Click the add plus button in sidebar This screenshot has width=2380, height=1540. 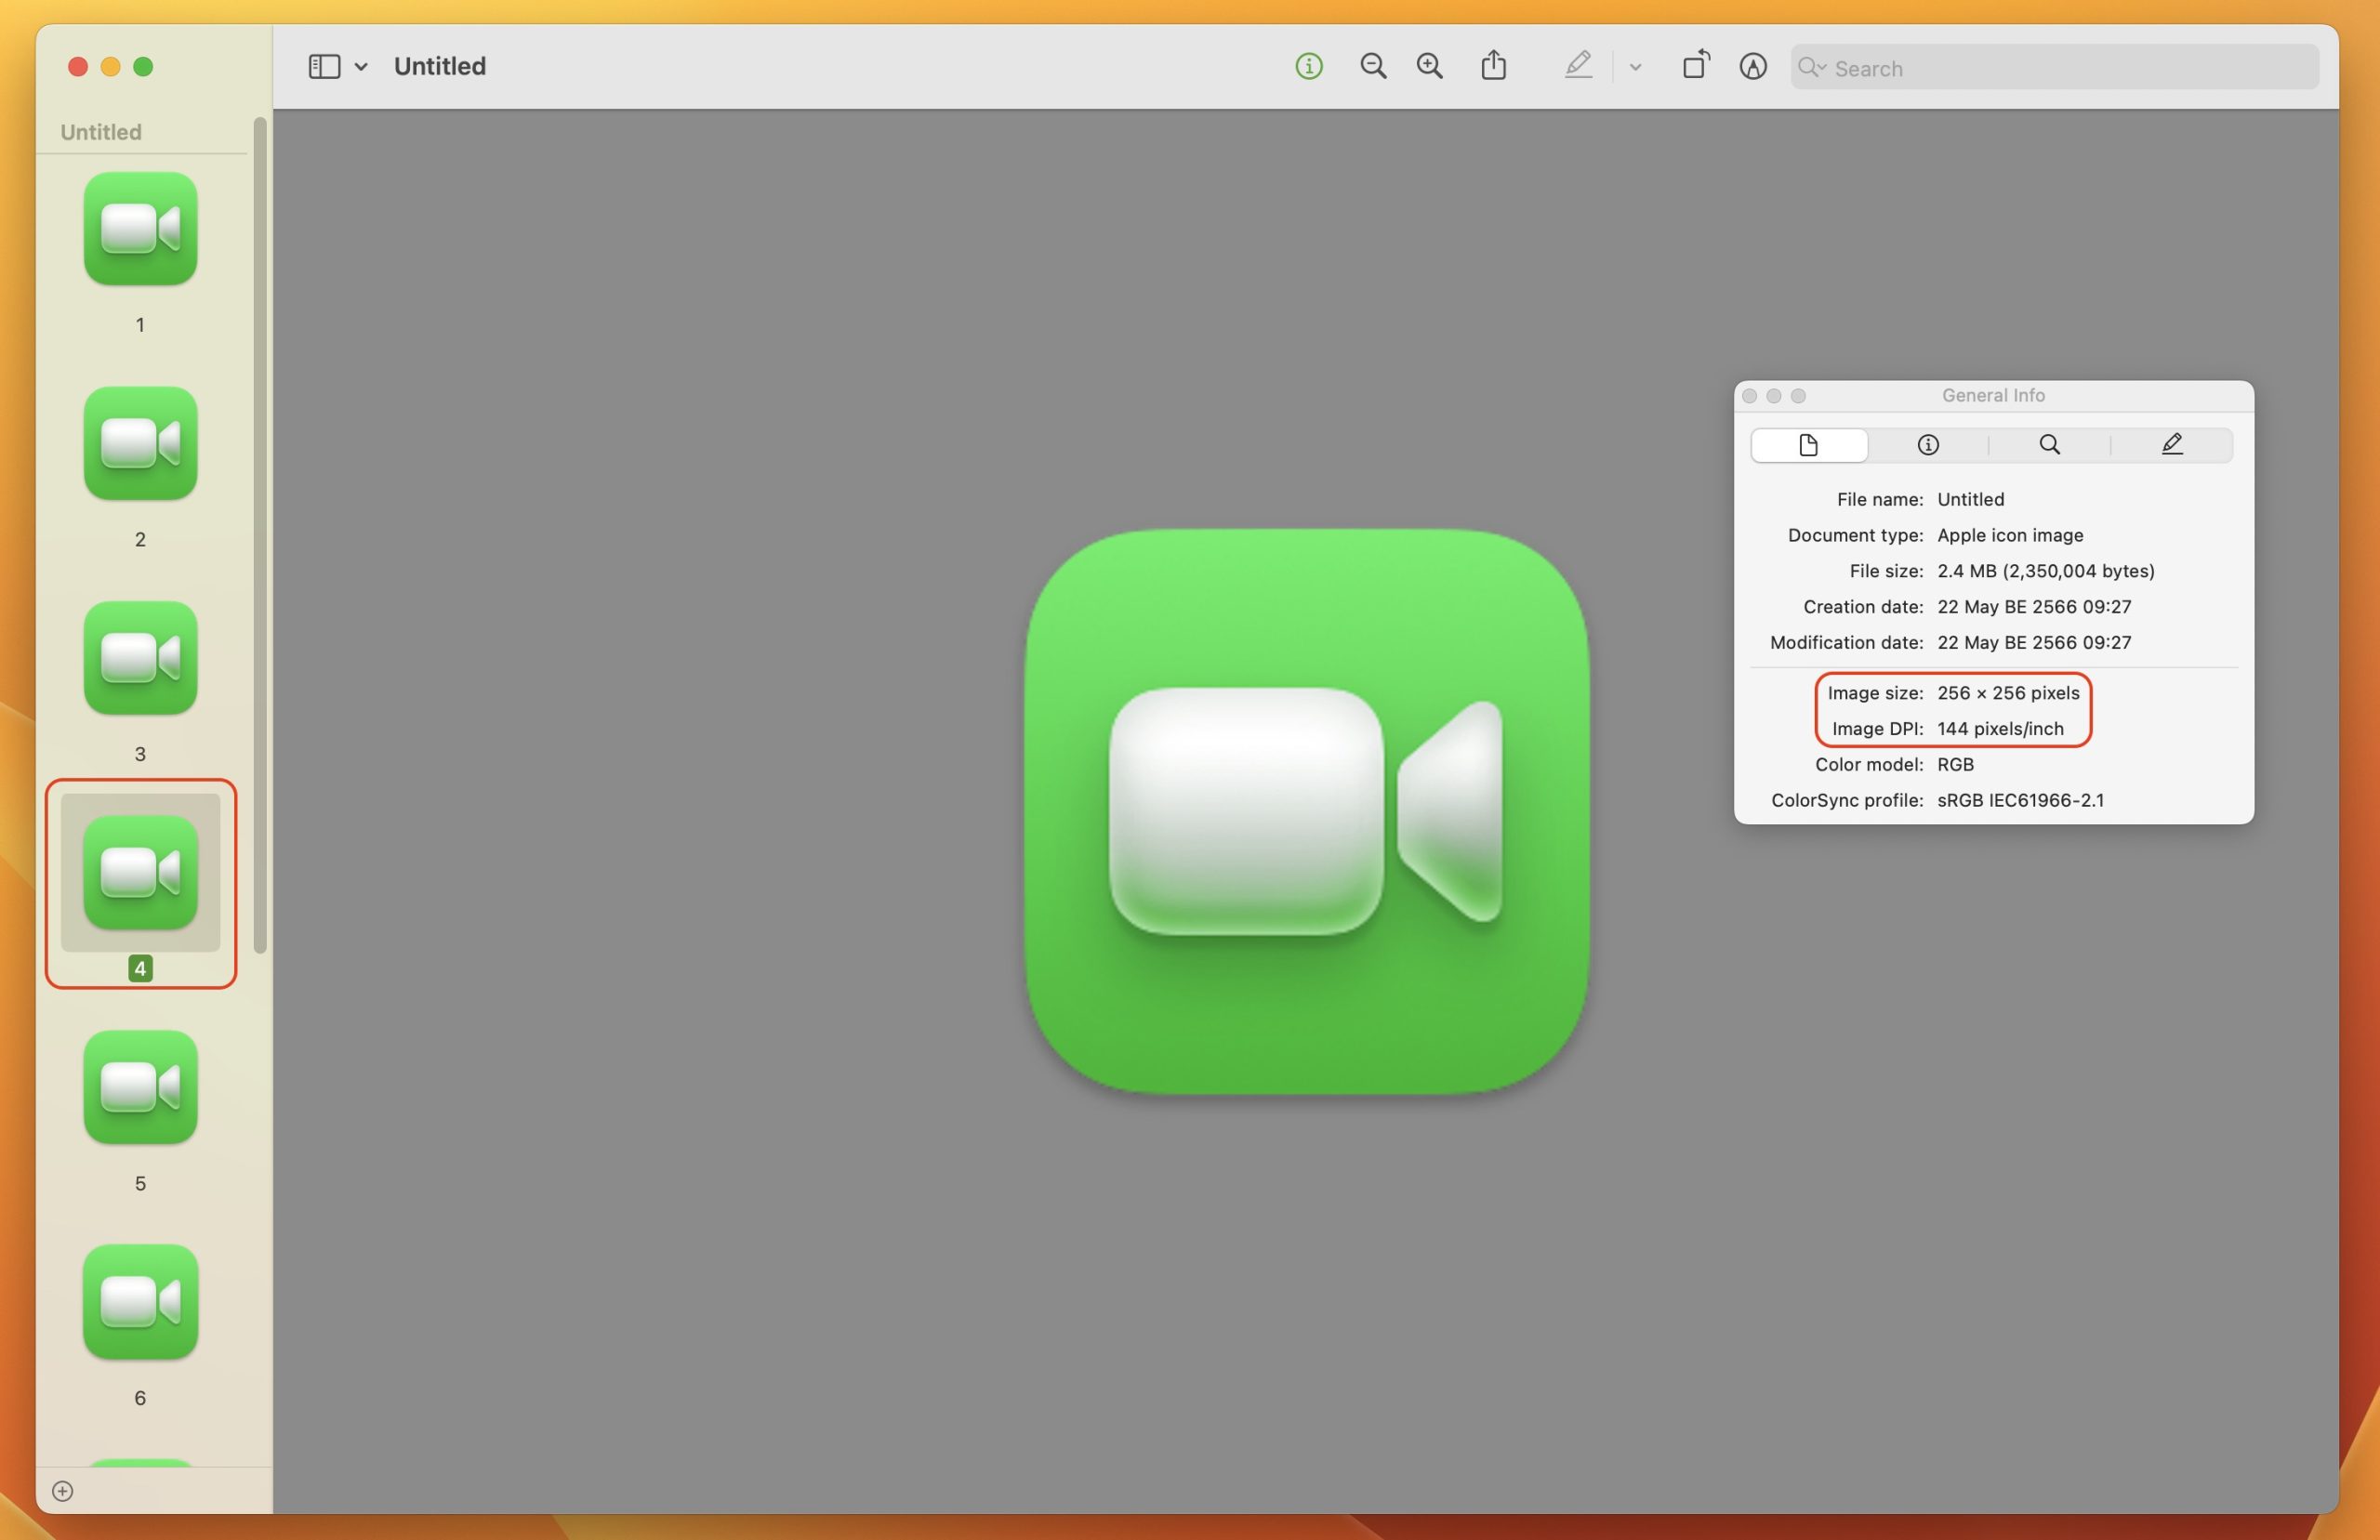point(62,1491)
